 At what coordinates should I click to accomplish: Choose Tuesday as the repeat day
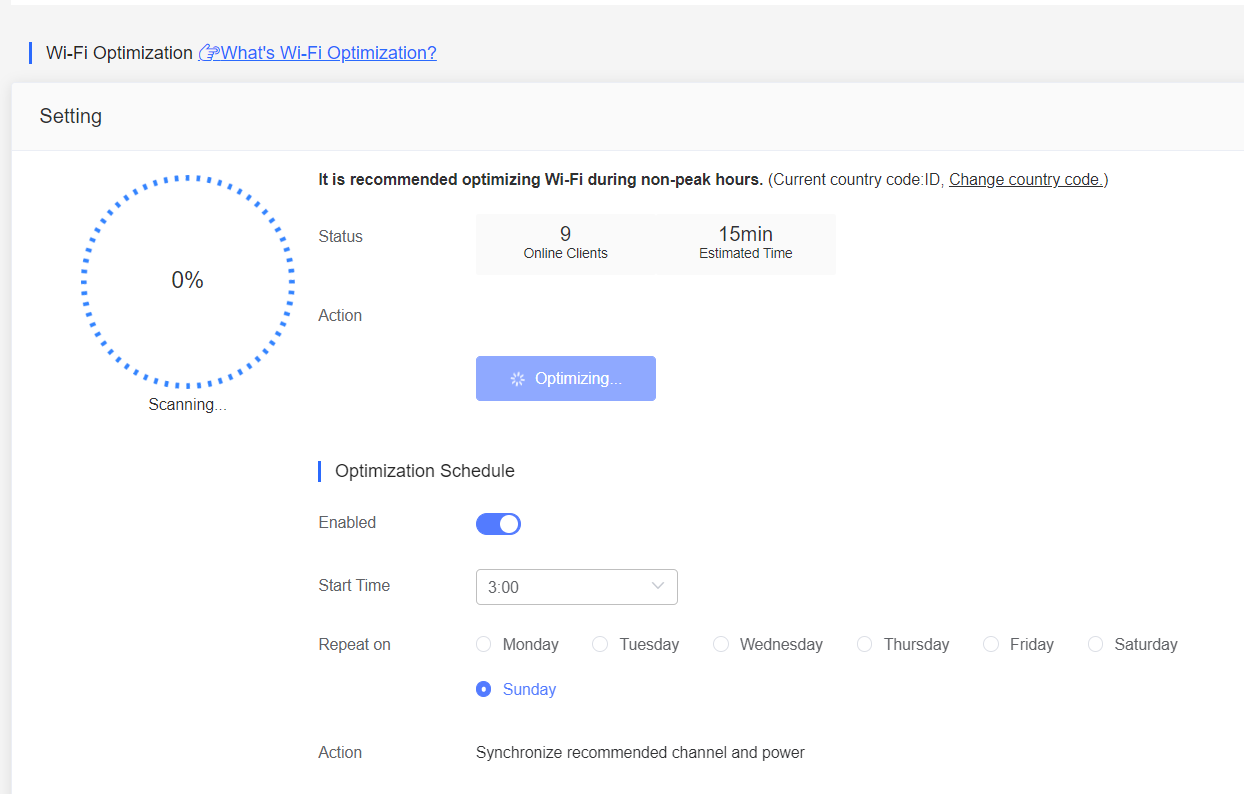pos(600,645)
